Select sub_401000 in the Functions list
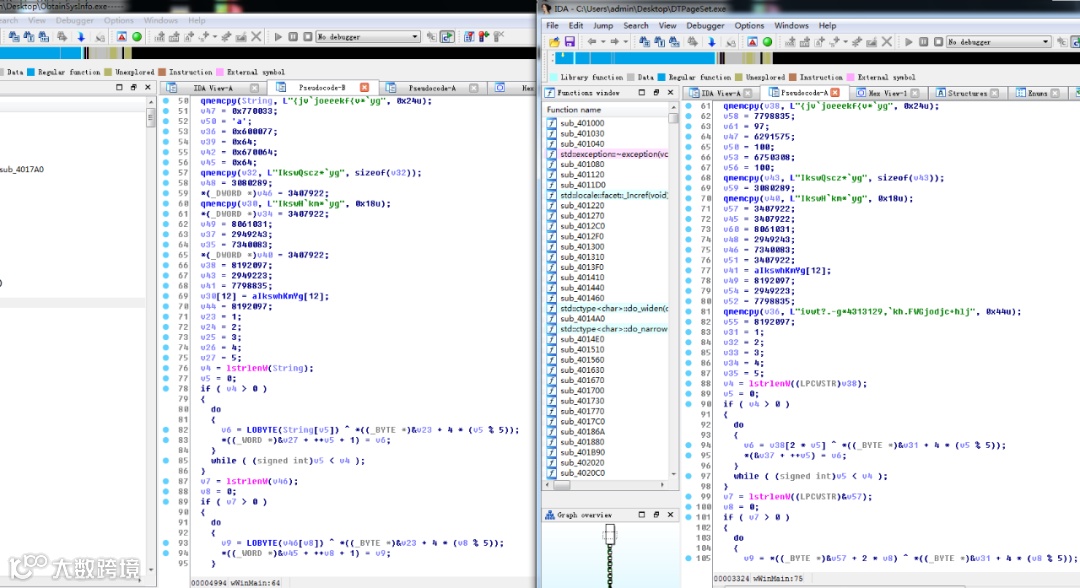The height and width of the screenshot is (588, 1080). [582, 123]
